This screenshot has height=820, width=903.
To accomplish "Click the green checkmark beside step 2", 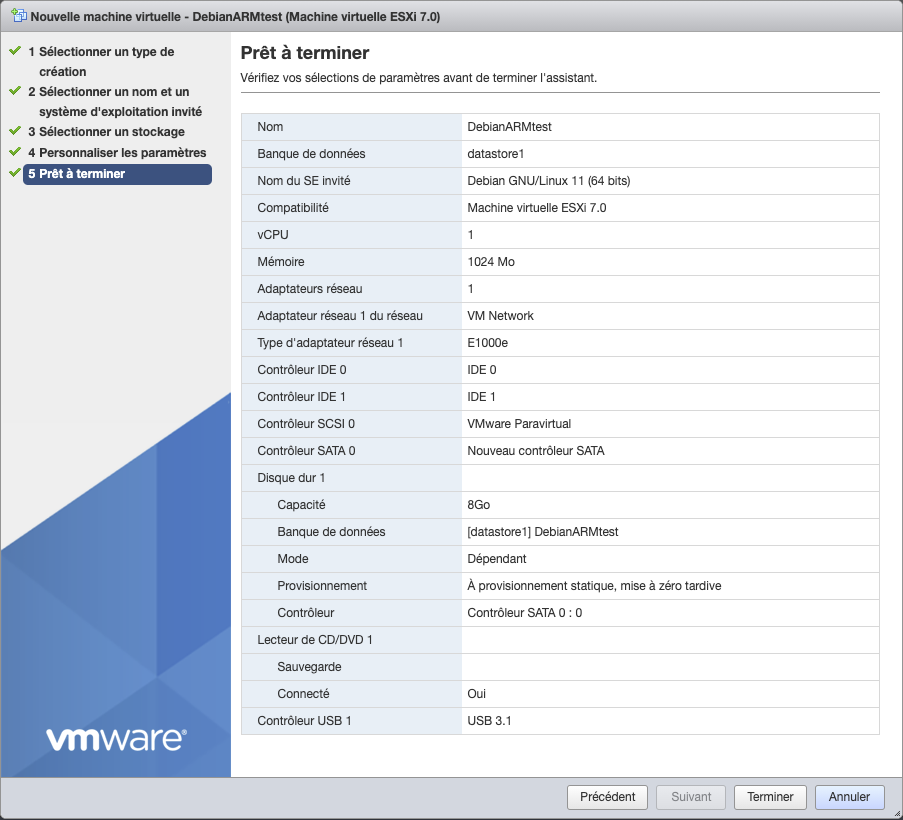I will 14,91.
